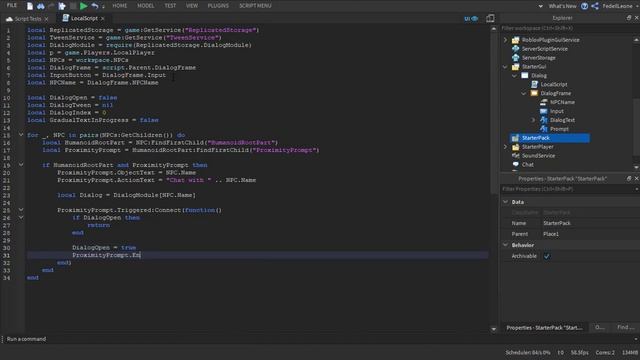
Task: Click the Filter Properties search field
Action: point(567,189)
